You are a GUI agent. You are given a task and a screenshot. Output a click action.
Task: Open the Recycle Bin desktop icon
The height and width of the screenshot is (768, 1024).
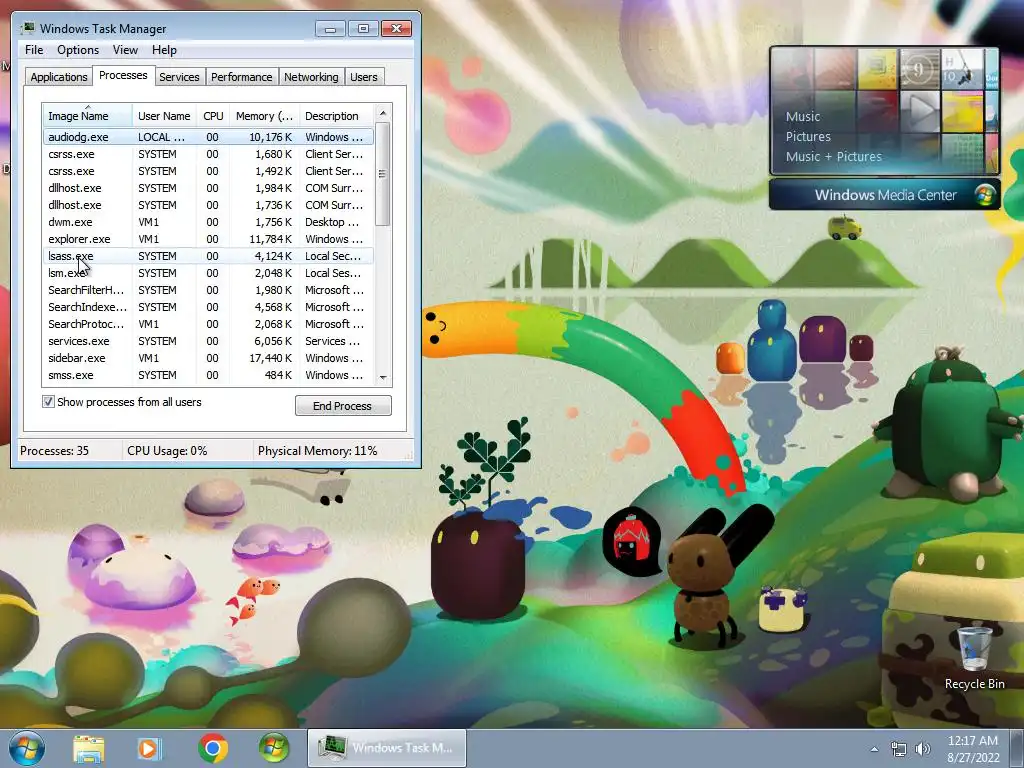(974, 658)
